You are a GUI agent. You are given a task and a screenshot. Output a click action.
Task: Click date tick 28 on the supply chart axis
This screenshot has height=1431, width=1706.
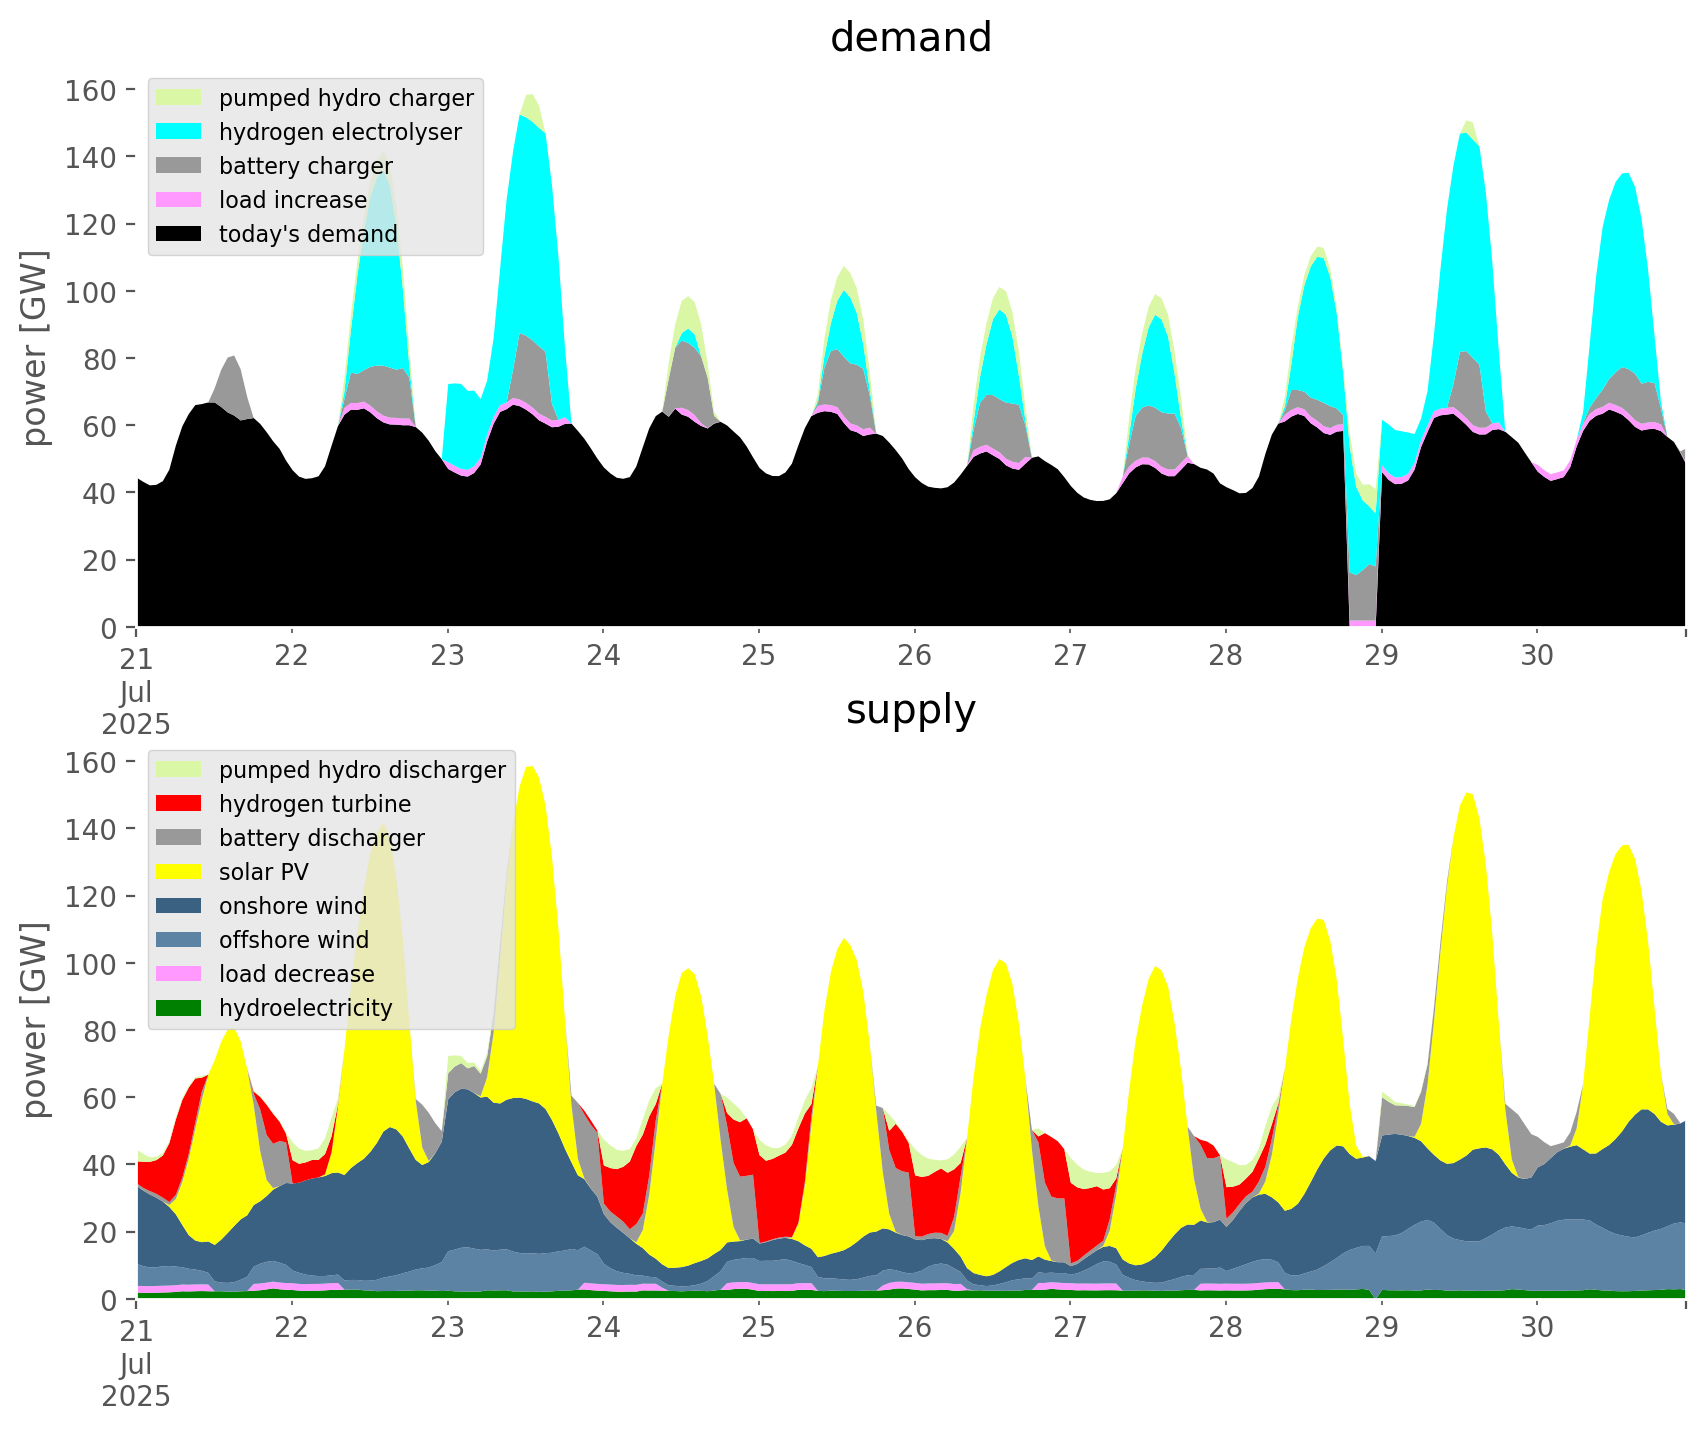coord(1225,1328)
